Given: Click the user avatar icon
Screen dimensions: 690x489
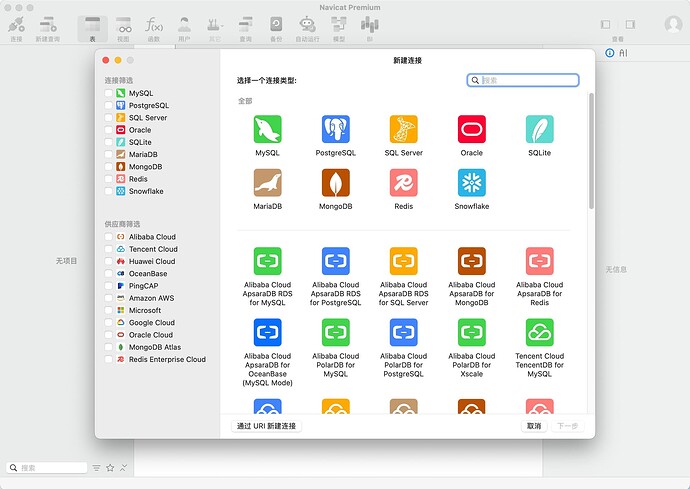Looking at the screenshot, I should (673, 24).
